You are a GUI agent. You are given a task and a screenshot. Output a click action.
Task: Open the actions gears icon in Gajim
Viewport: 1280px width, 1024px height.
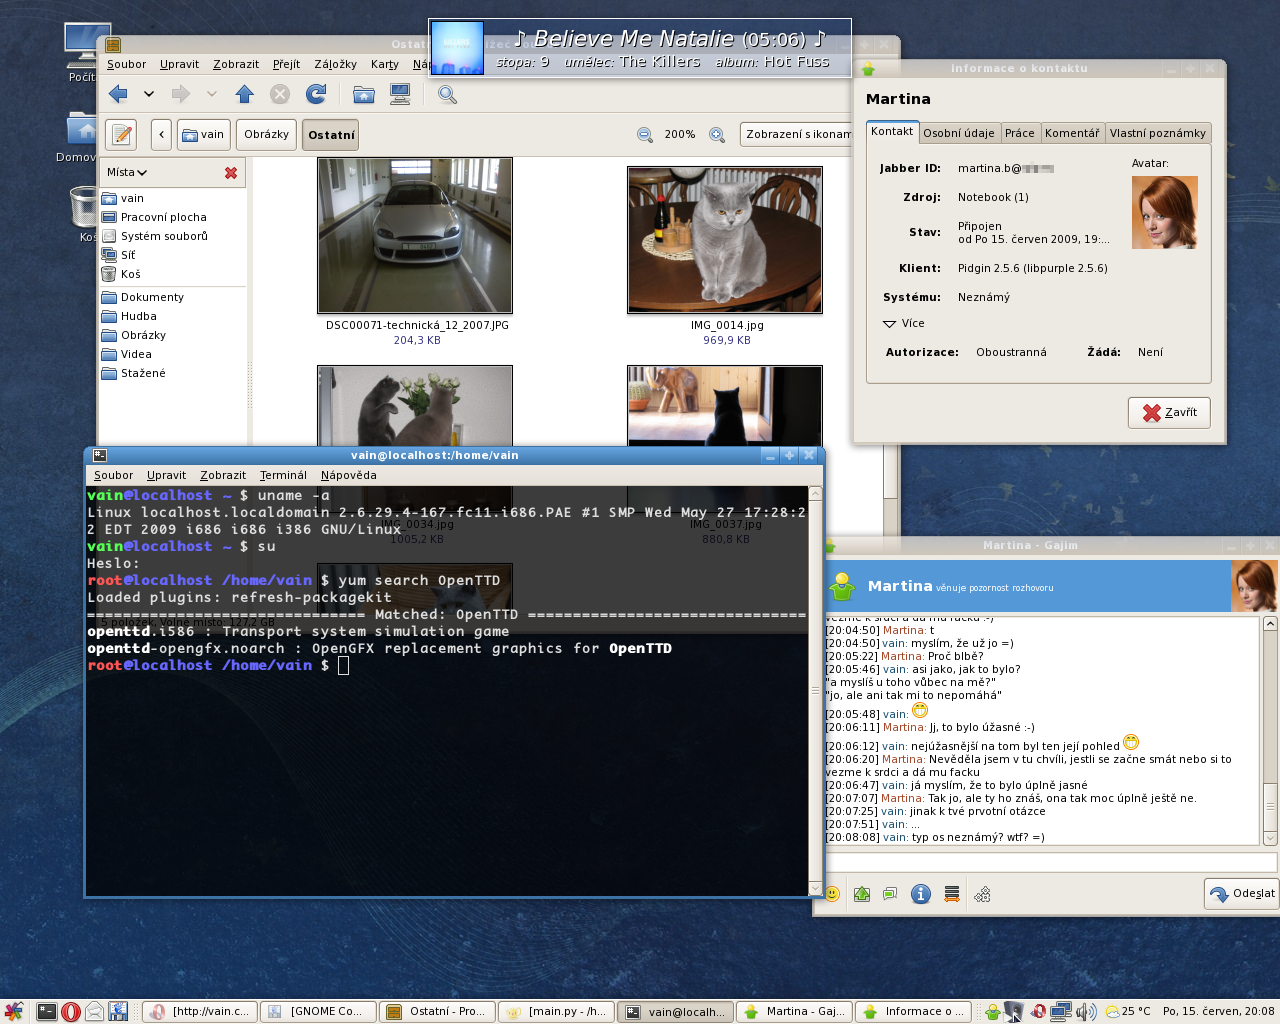[x=983, y=894]
